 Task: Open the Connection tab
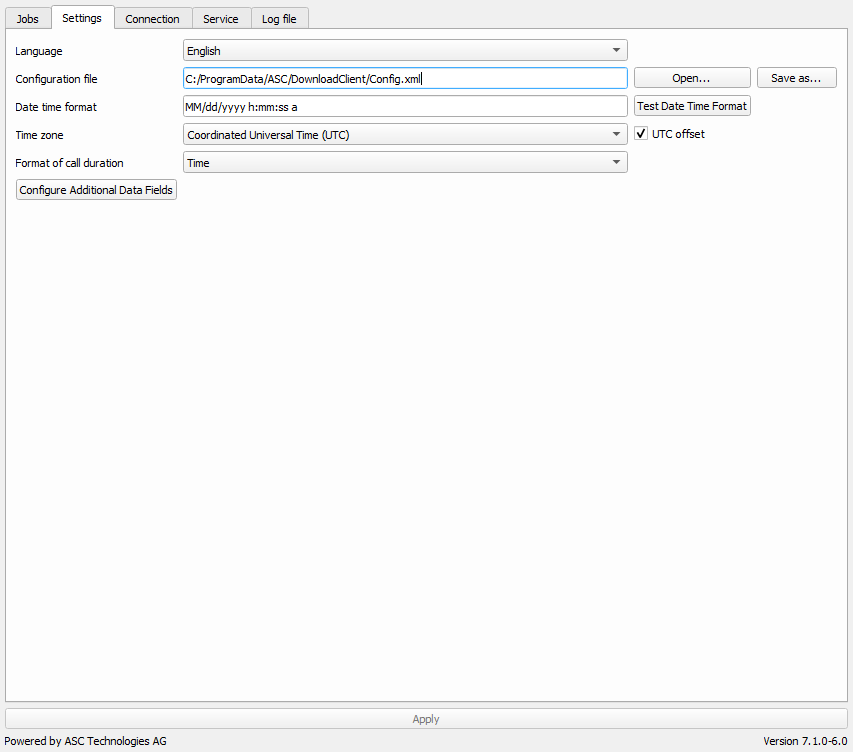click(x=152, y=19)
